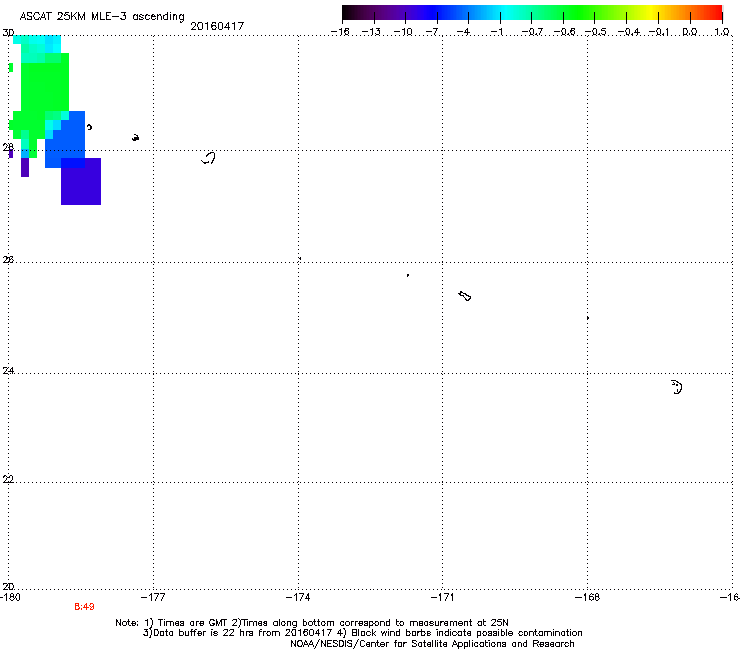740x650 pixels.
Task: Select the 0.0 color bar label
Action: (690, 32)
